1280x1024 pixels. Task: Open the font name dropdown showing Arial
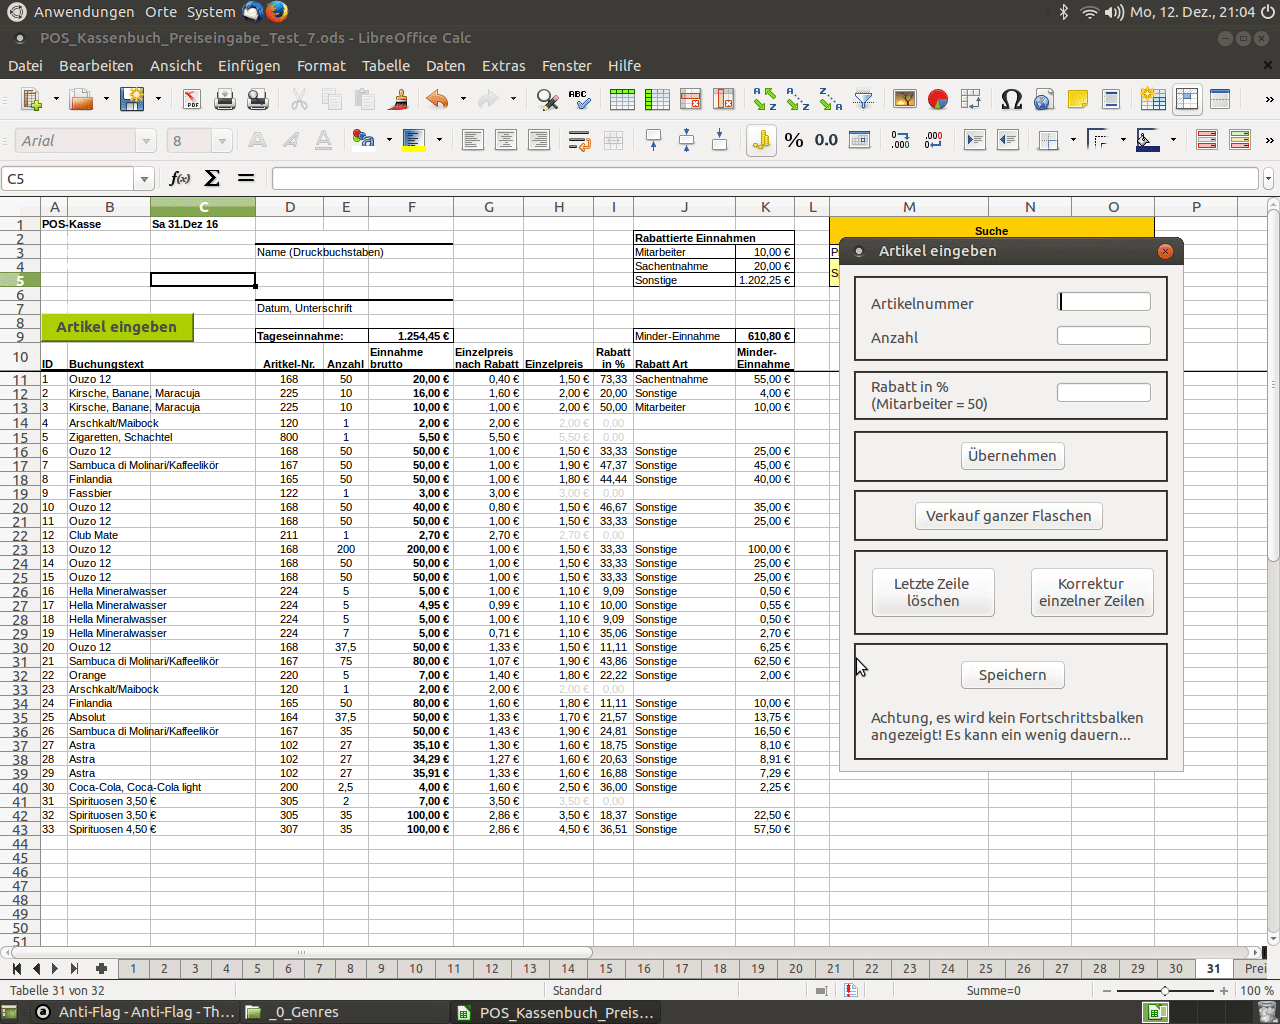(145, 141)
